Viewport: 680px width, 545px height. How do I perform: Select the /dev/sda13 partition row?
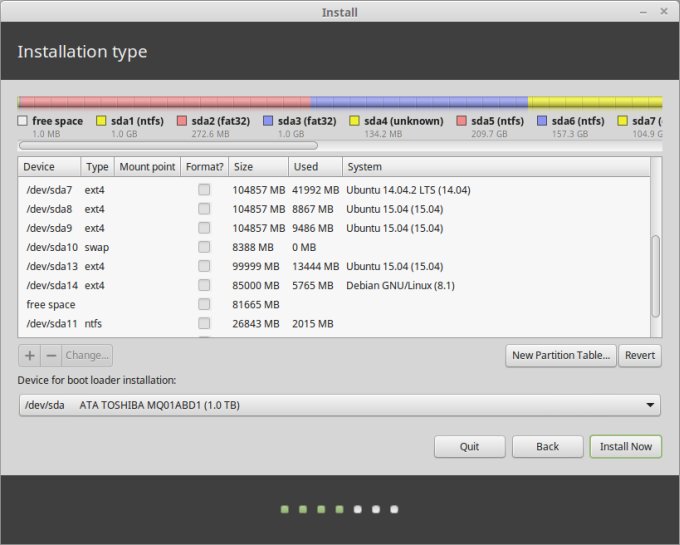(x=334, y=266)
